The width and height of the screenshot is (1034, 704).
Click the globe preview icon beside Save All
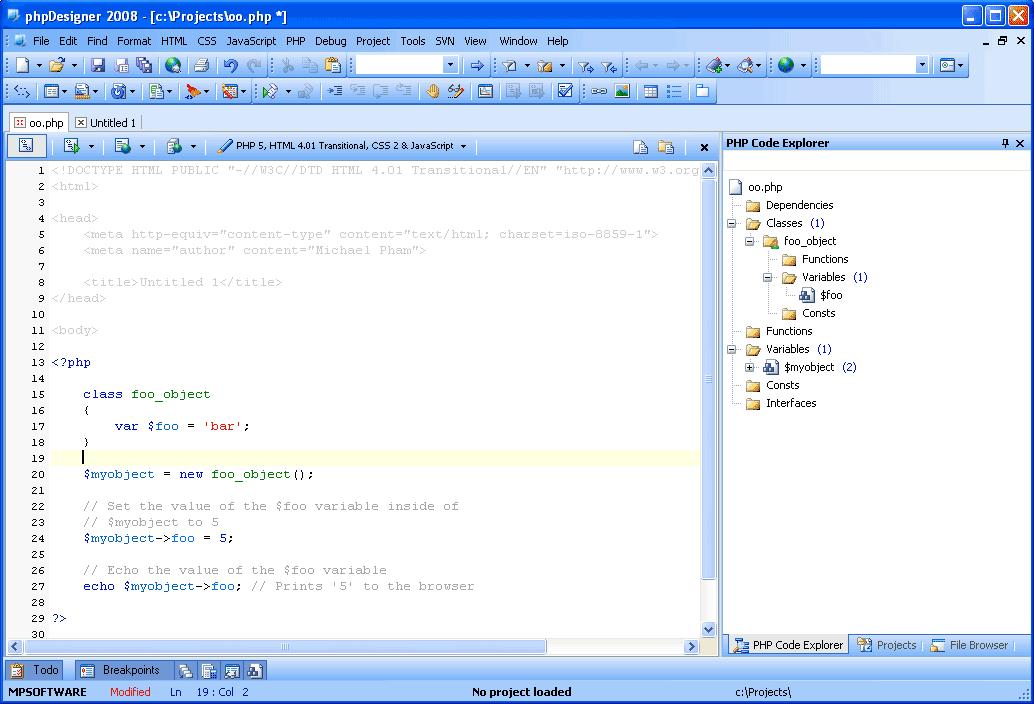coord(173,65)
